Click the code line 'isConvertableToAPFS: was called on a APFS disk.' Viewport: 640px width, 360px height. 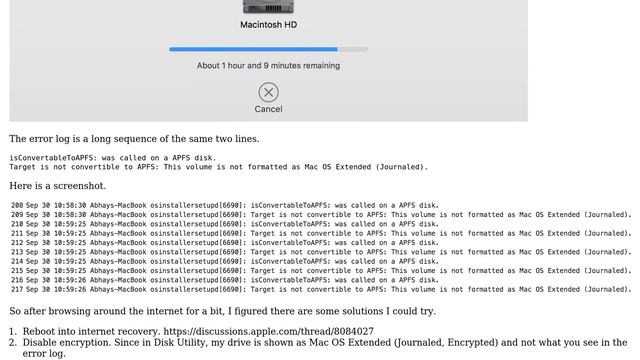click(113, 158)
